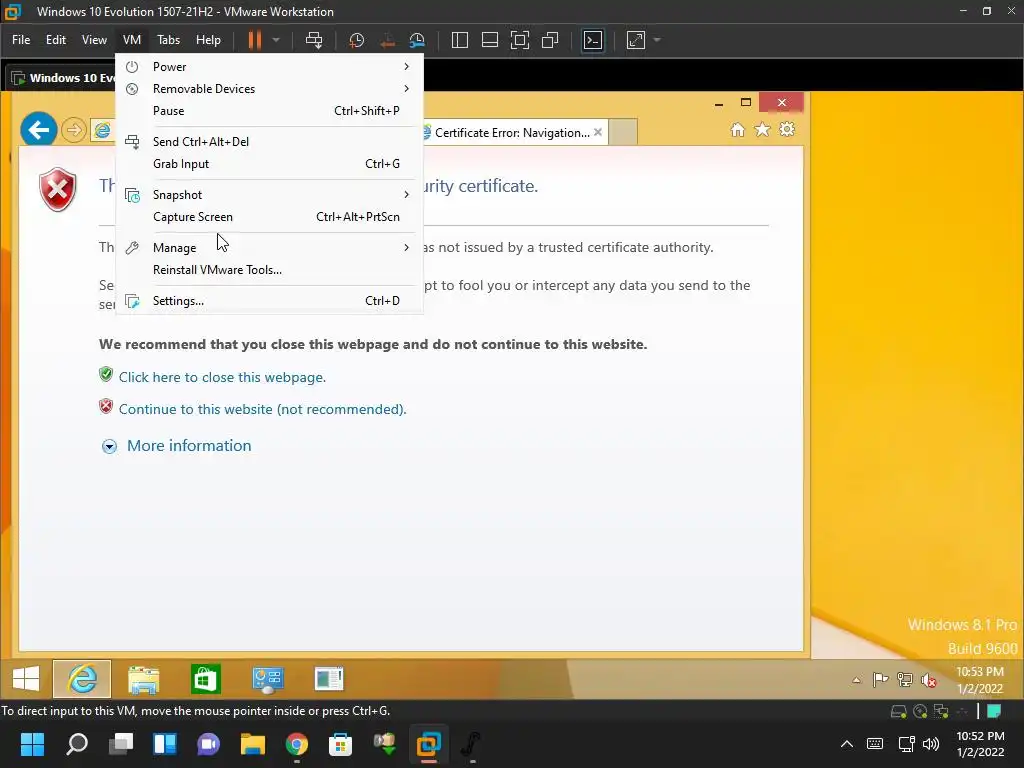Toggle thumbnail bar view icon
This screenshot has width=1024, height=768.
490,40
